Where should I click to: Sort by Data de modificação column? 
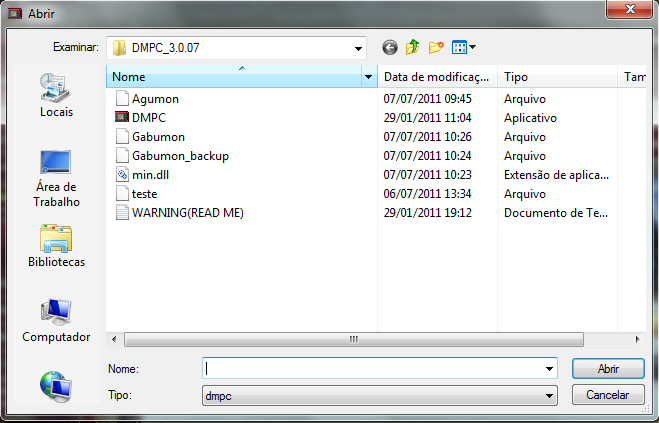point(437,76)
